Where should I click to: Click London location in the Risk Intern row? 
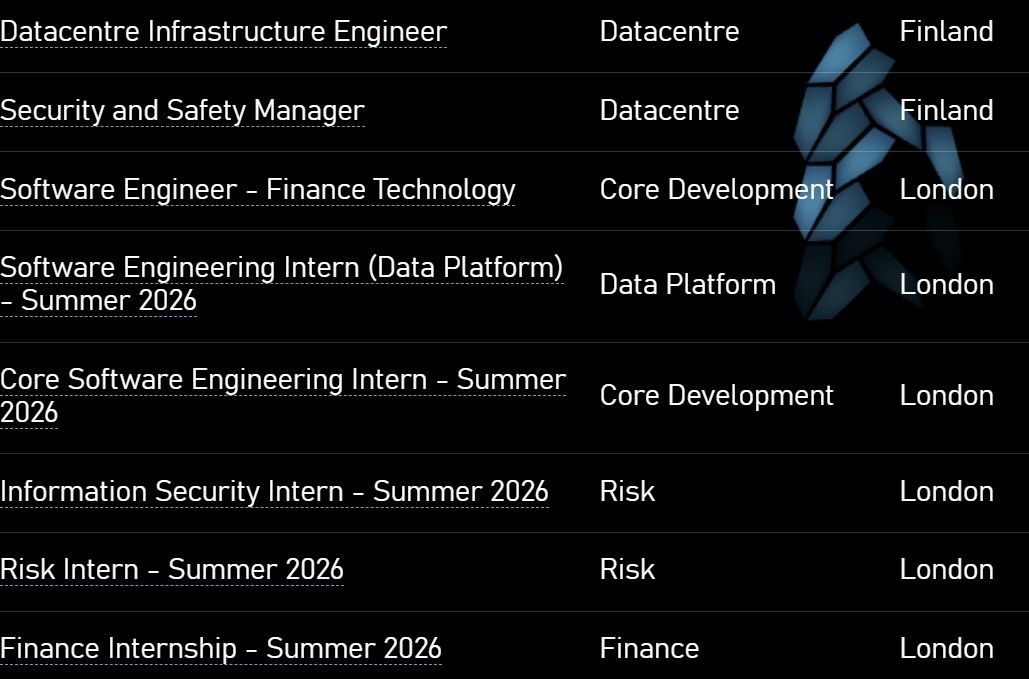[x=946, y=570]
